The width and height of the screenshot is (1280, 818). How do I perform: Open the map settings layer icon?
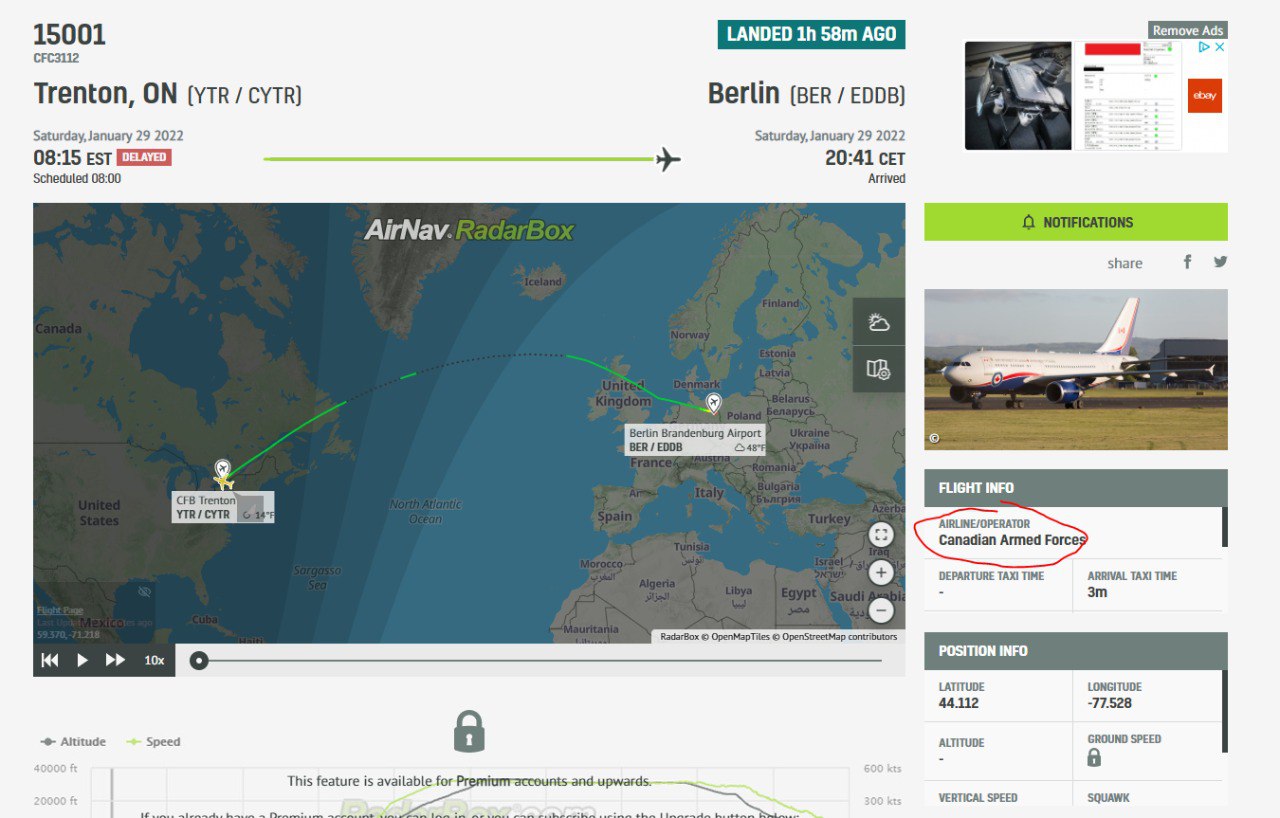[x=879, y=369]
